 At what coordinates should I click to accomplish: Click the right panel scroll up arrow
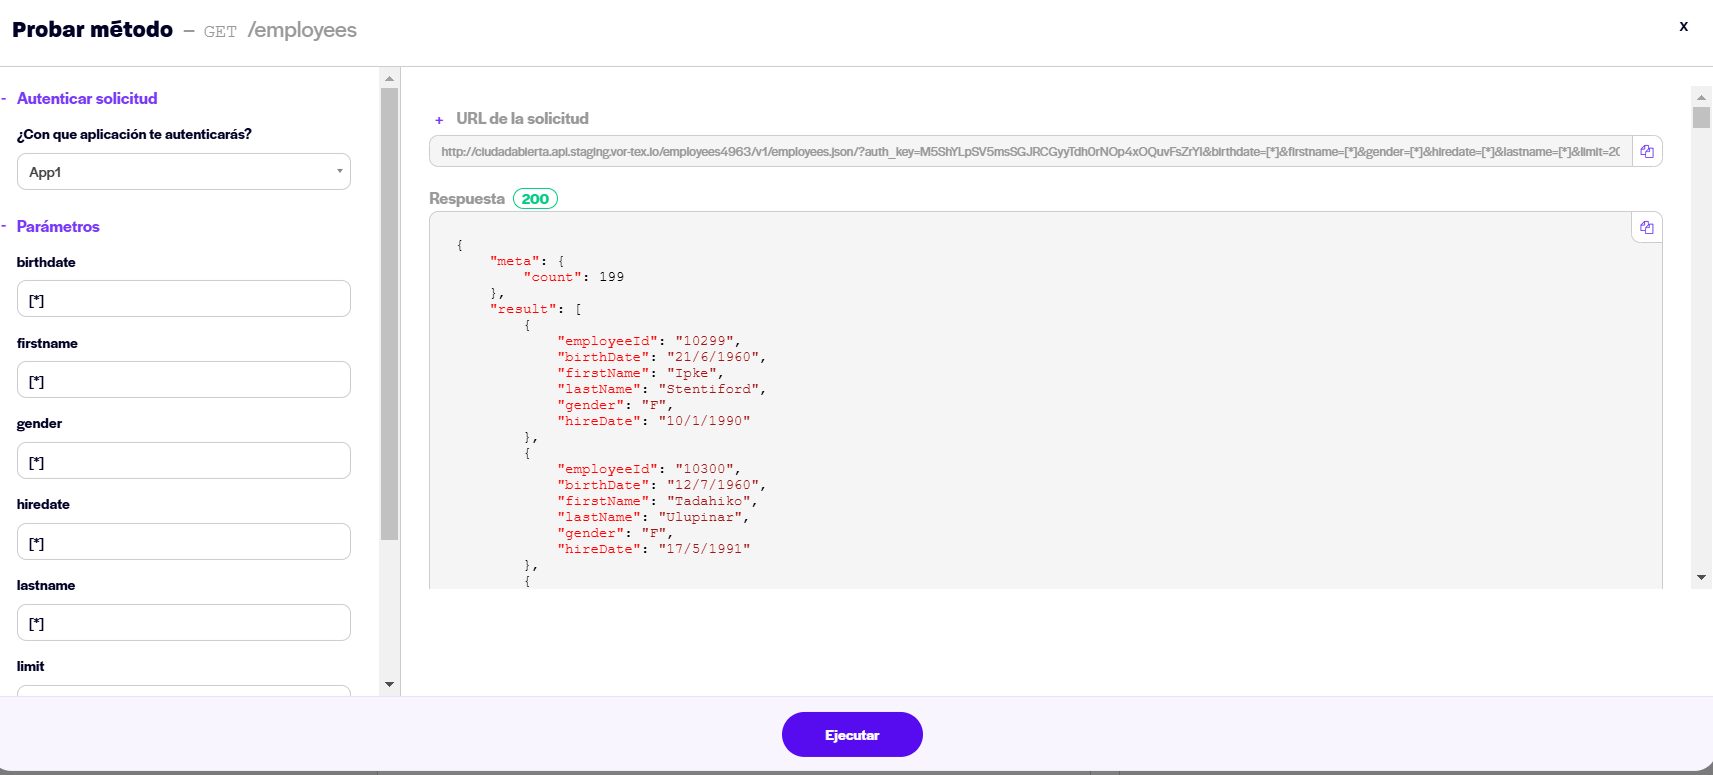(x=1701, y=98)
